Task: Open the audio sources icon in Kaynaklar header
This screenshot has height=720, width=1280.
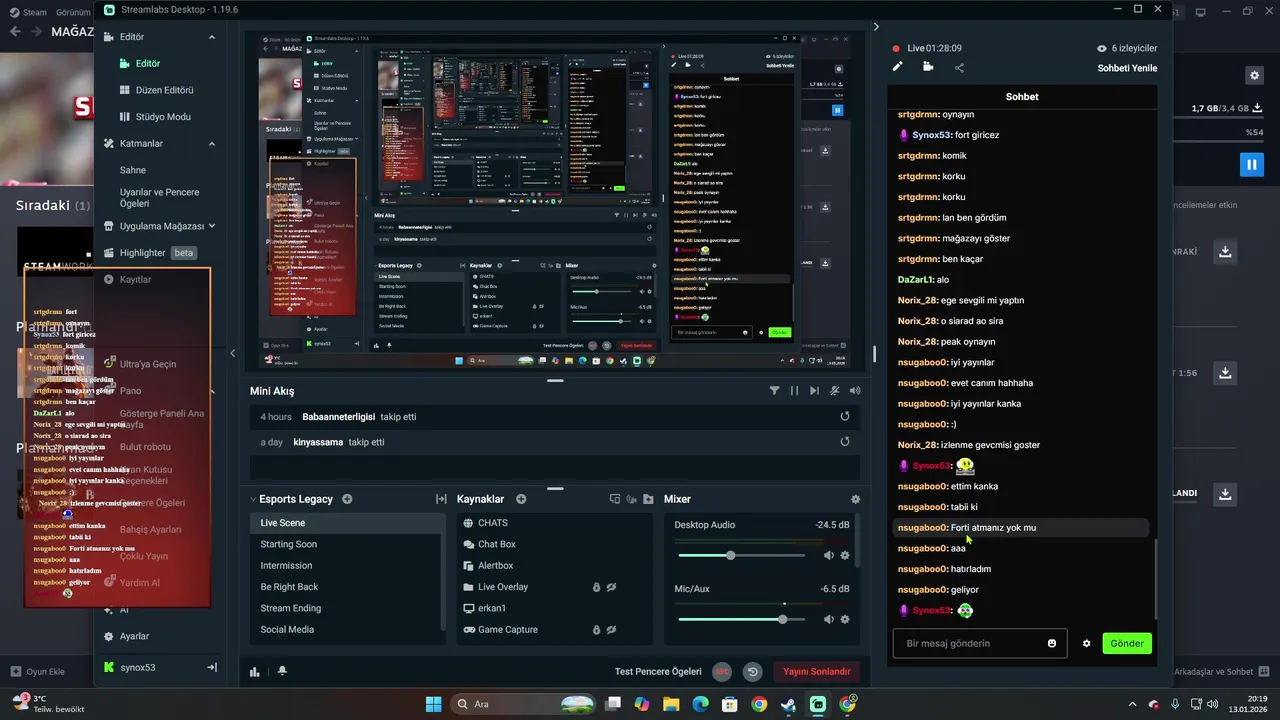Action: [631, 499]
